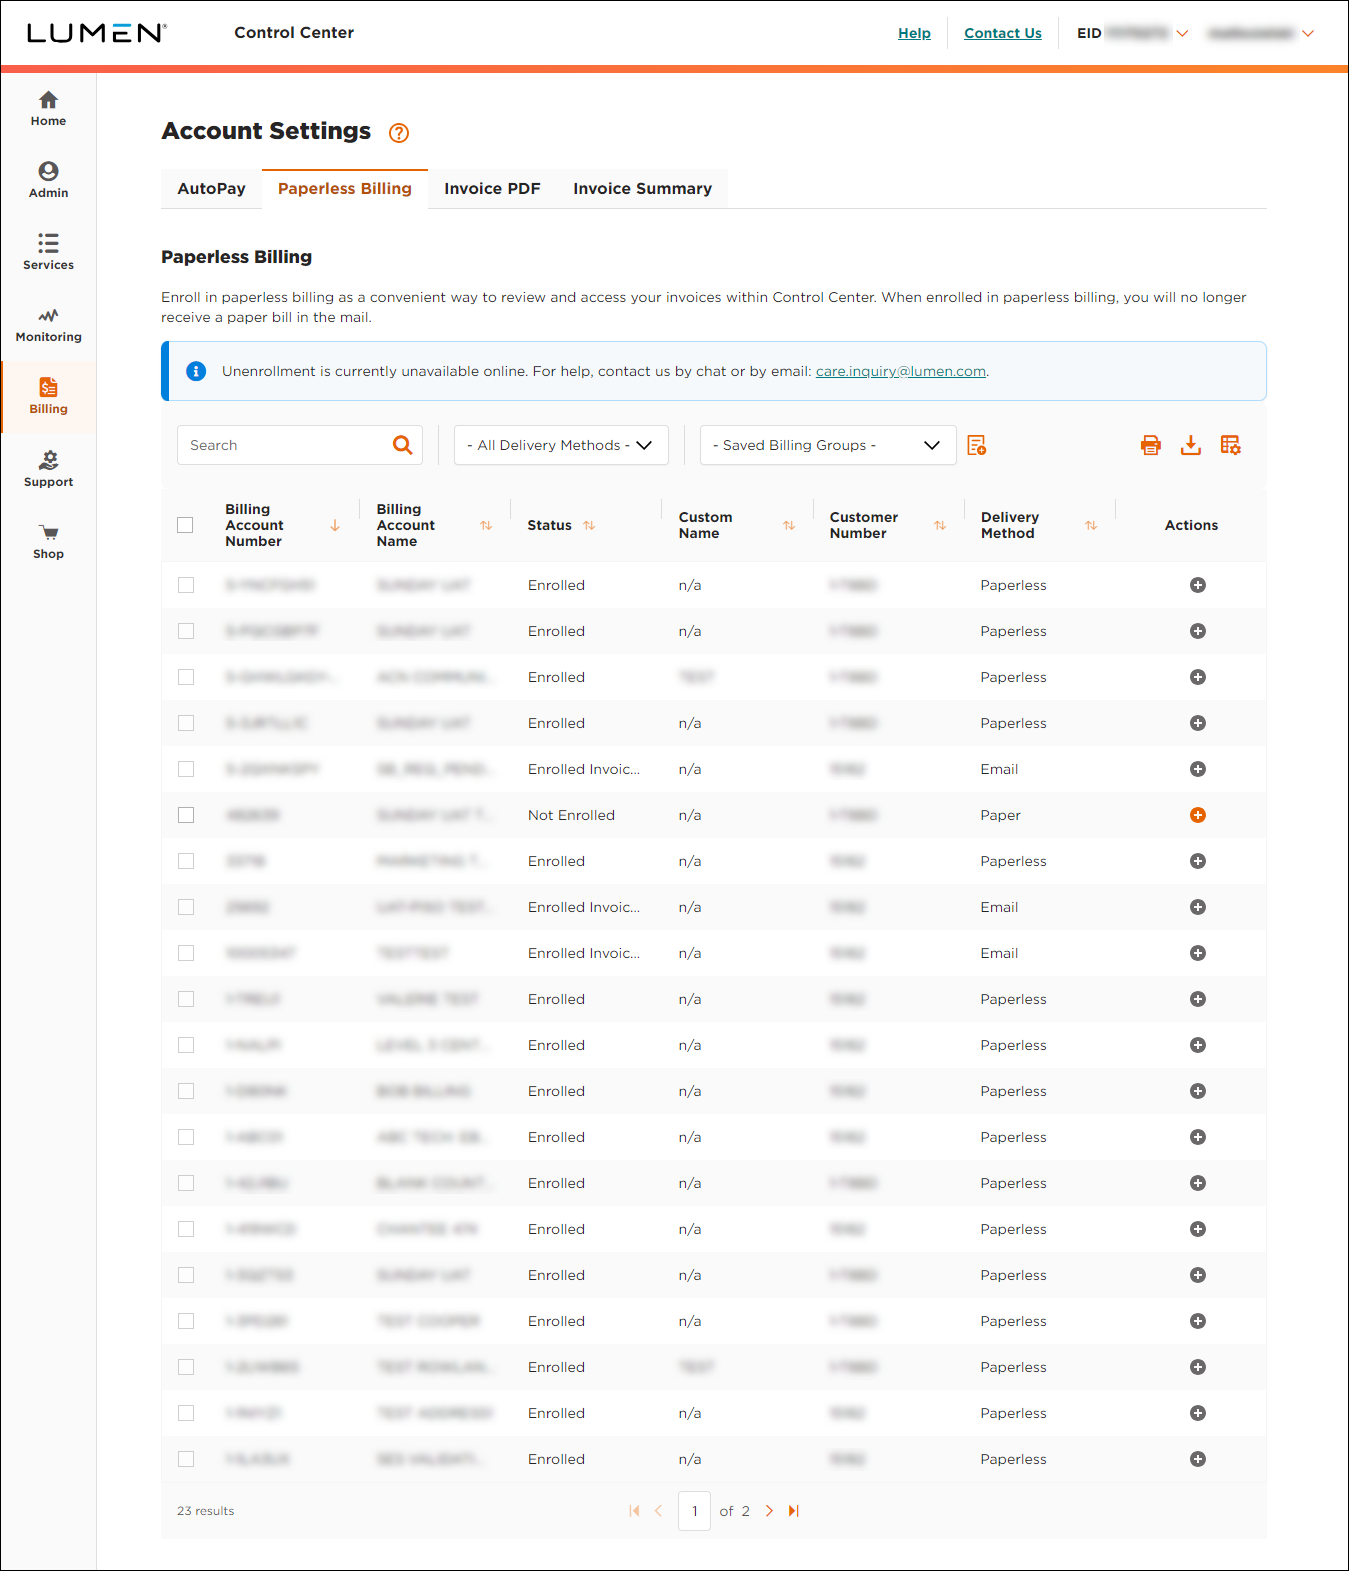The width and height of the screenshot is (1349, 1571).
Task: Toggle the select-all header checkbox
Action: click(185, 525)
